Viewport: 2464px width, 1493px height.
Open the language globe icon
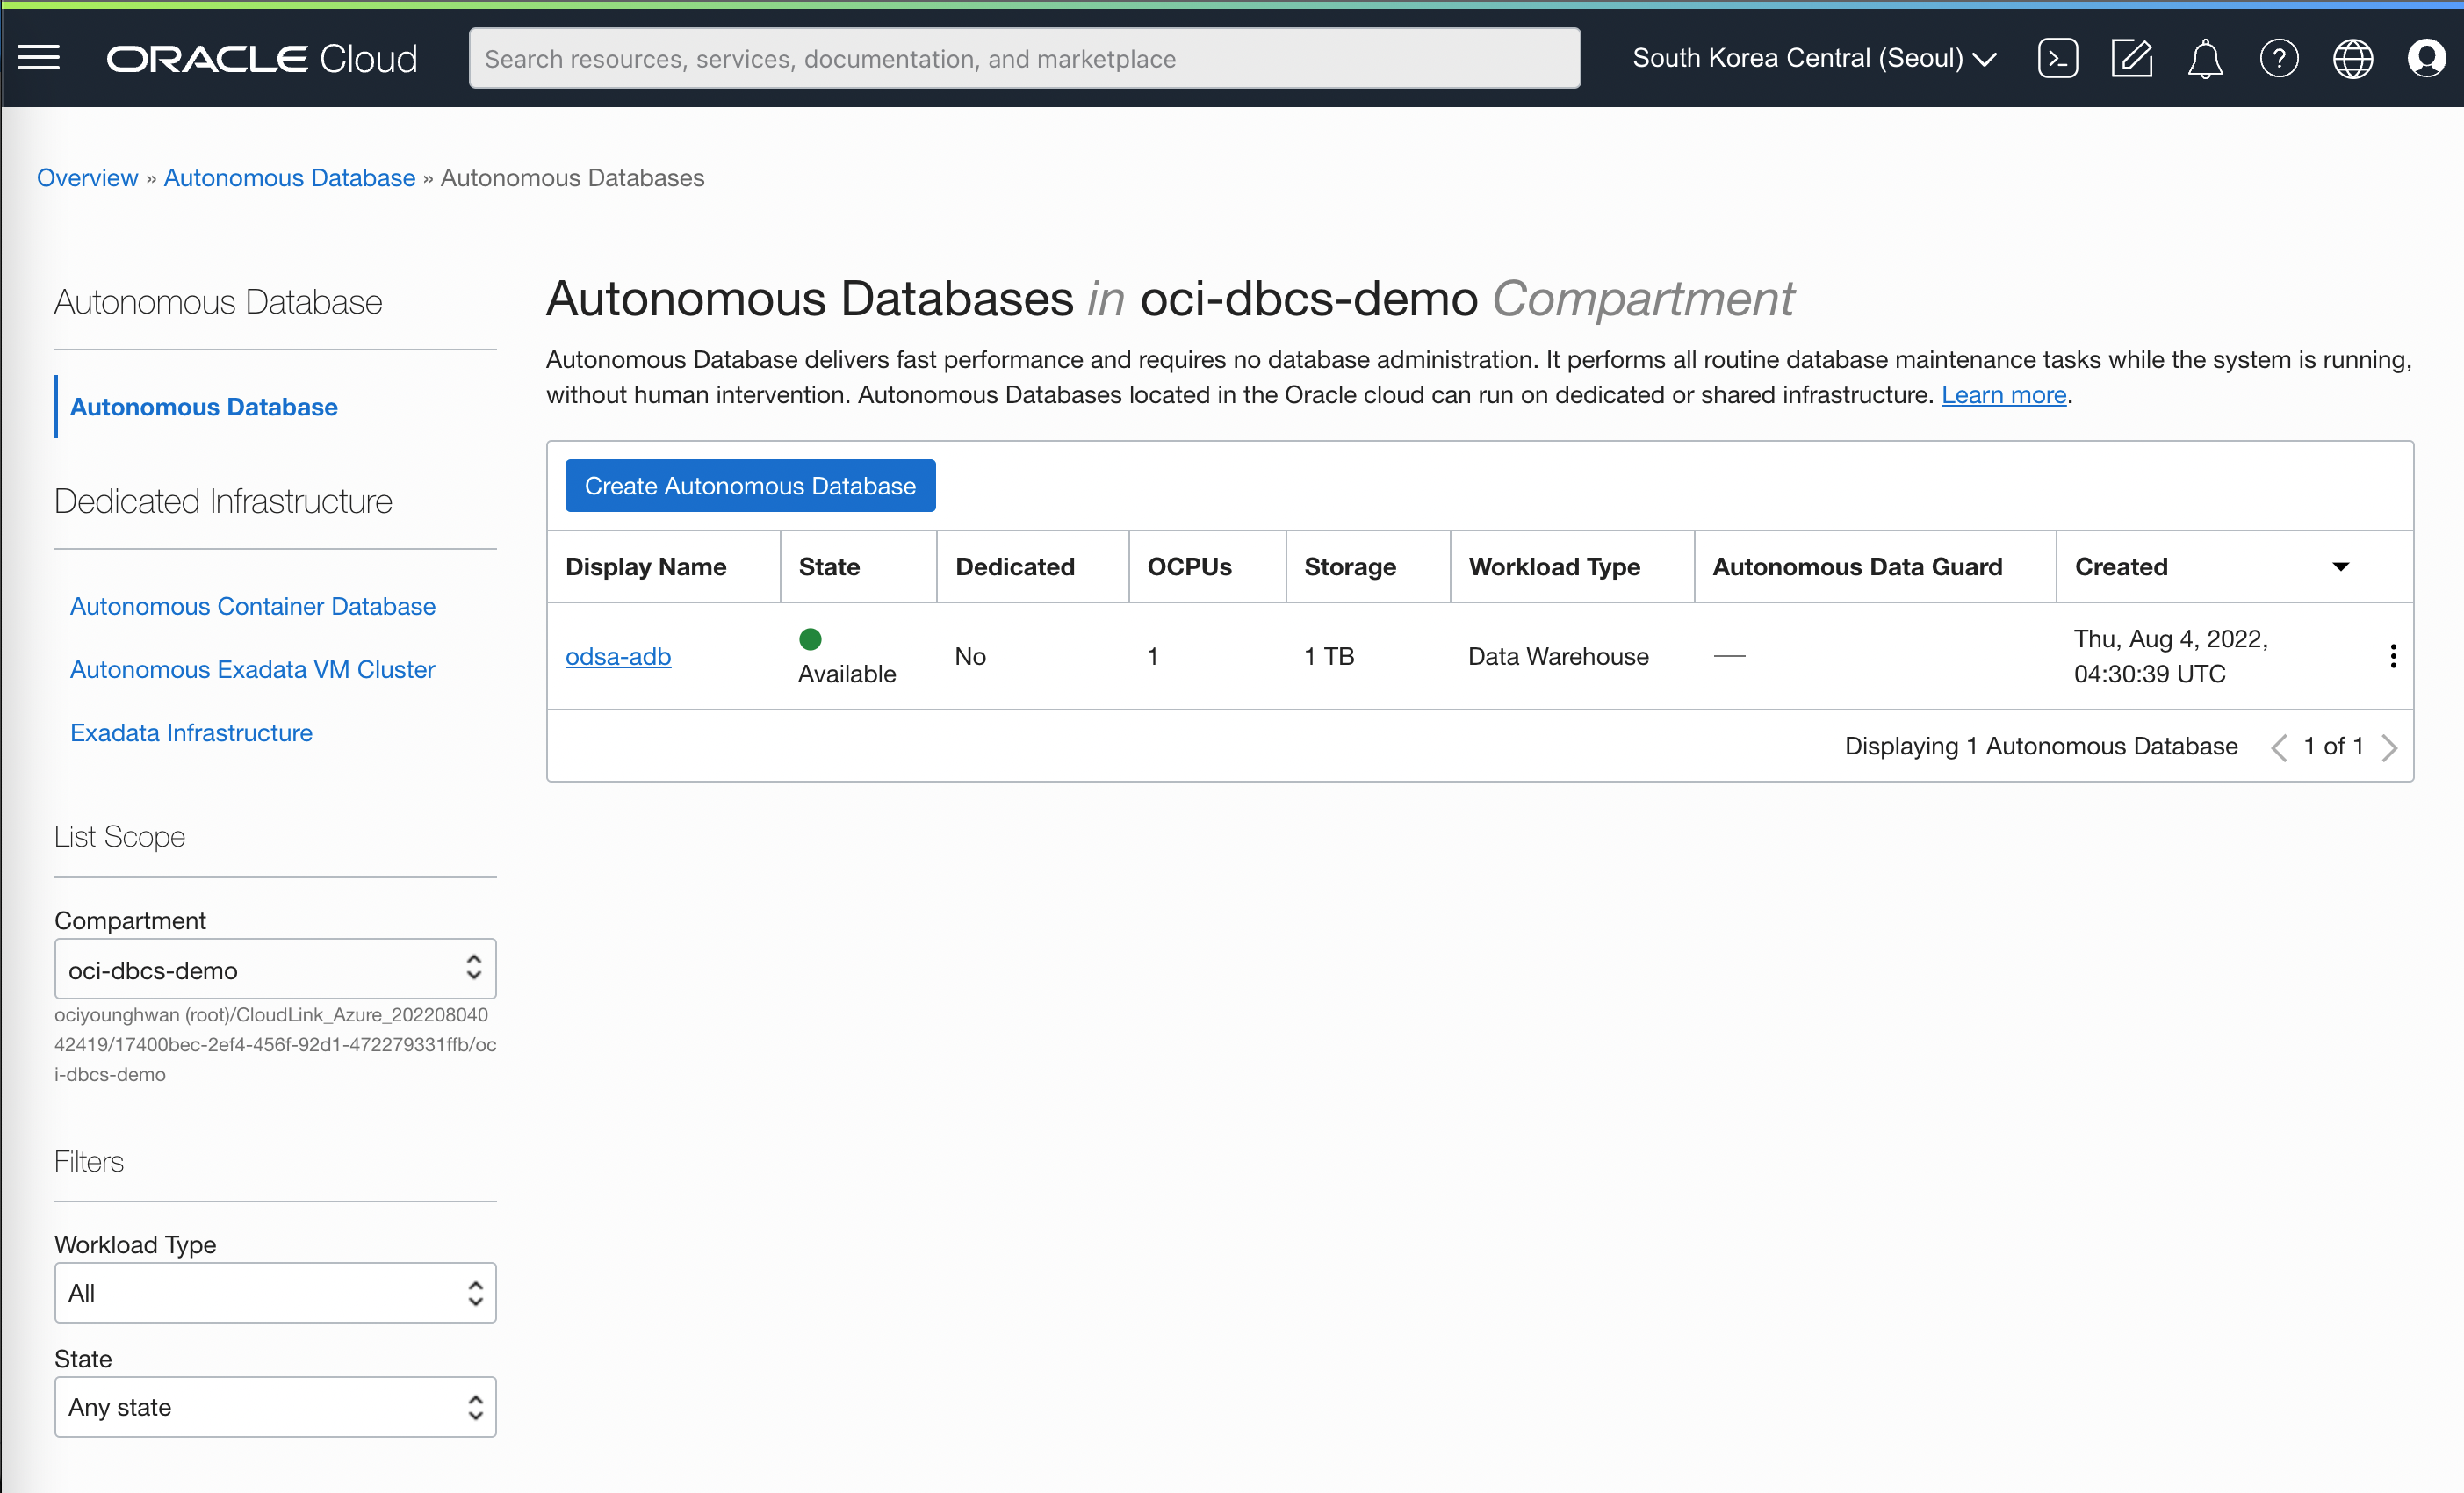(2353, 58)
